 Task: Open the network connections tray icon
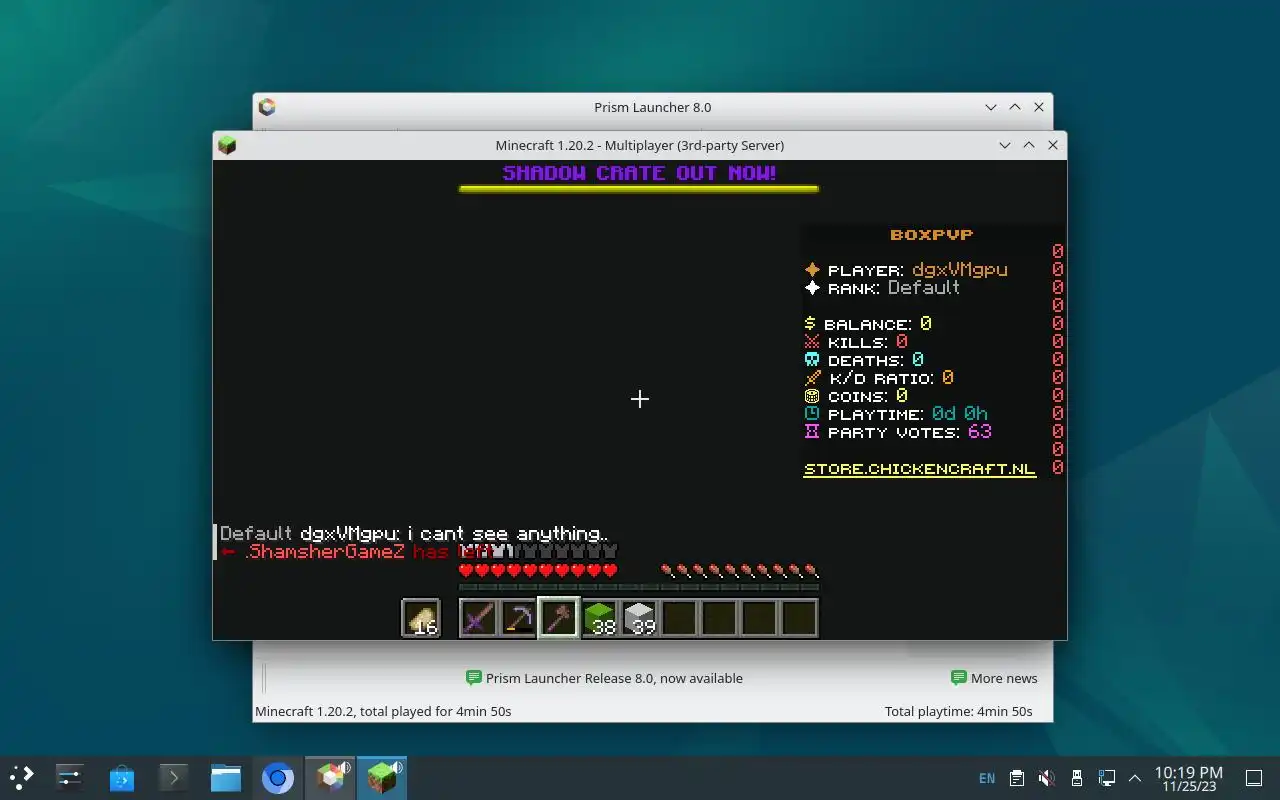(x=1106, y=778)
